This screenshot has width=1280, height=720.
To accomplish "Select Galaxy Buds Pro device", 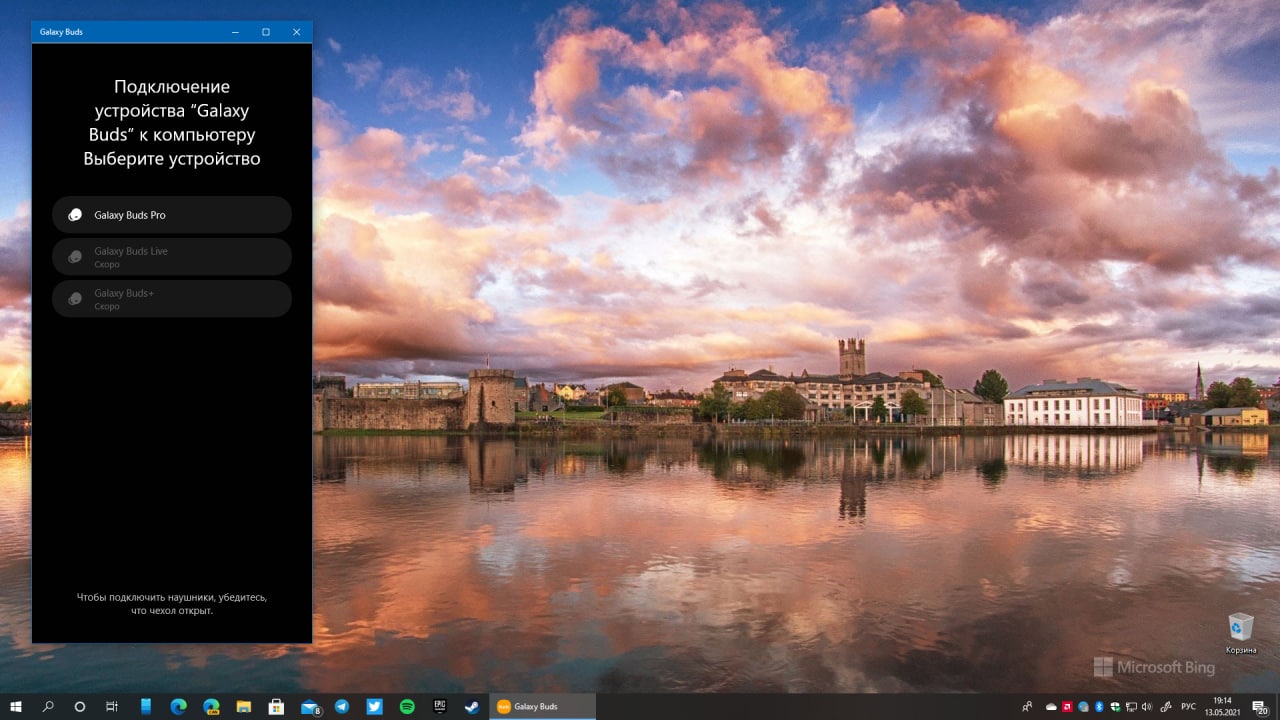I will click(172, 215).
